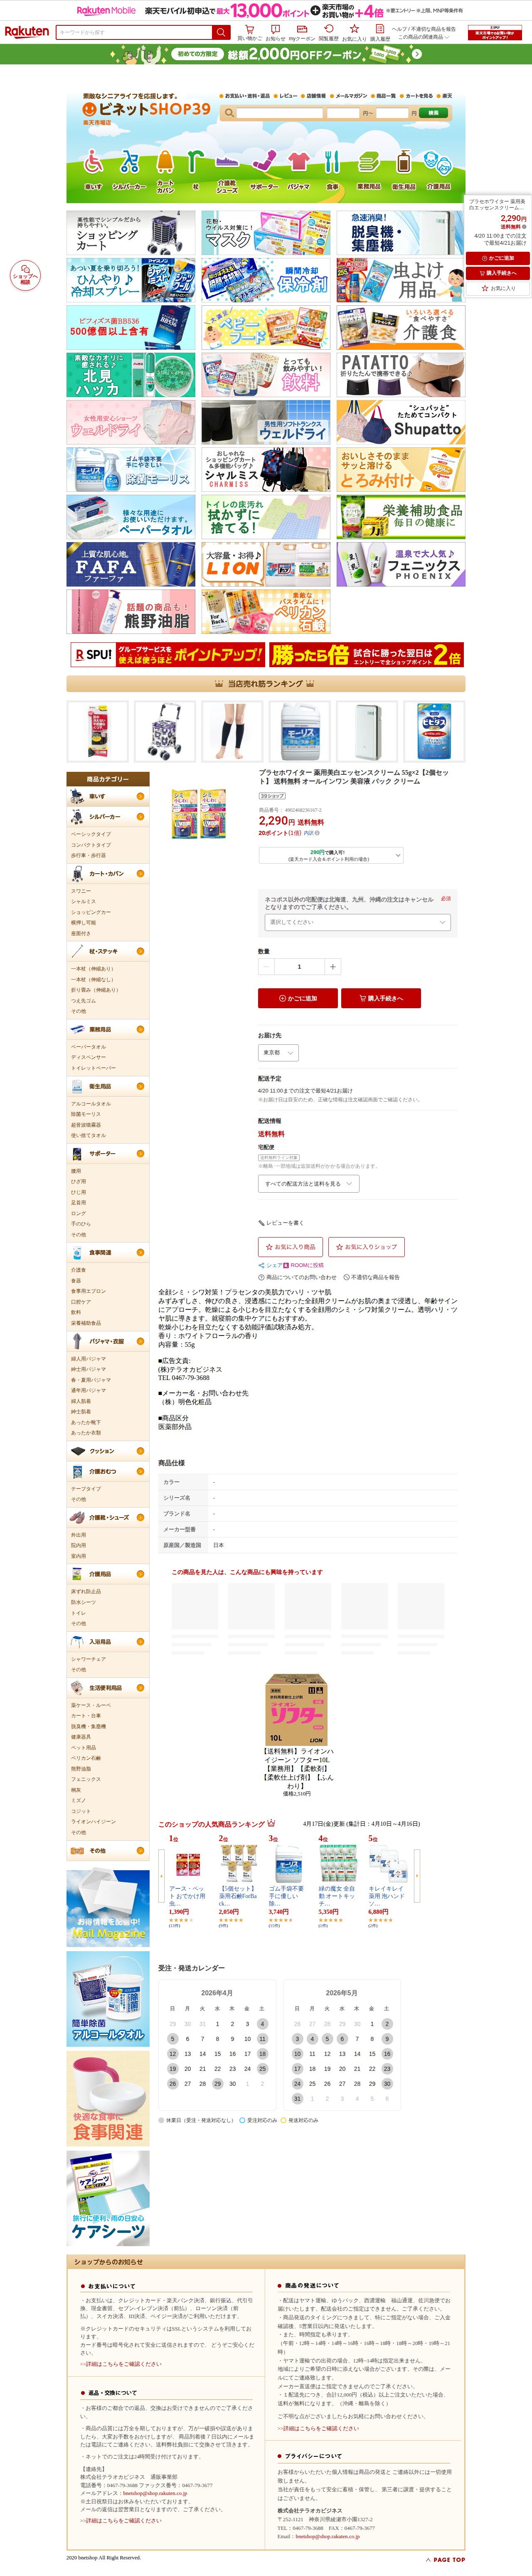Show next items in shop ranking carousel
This screenshot has height=2576, width=532.
[x=417, y=1875]
